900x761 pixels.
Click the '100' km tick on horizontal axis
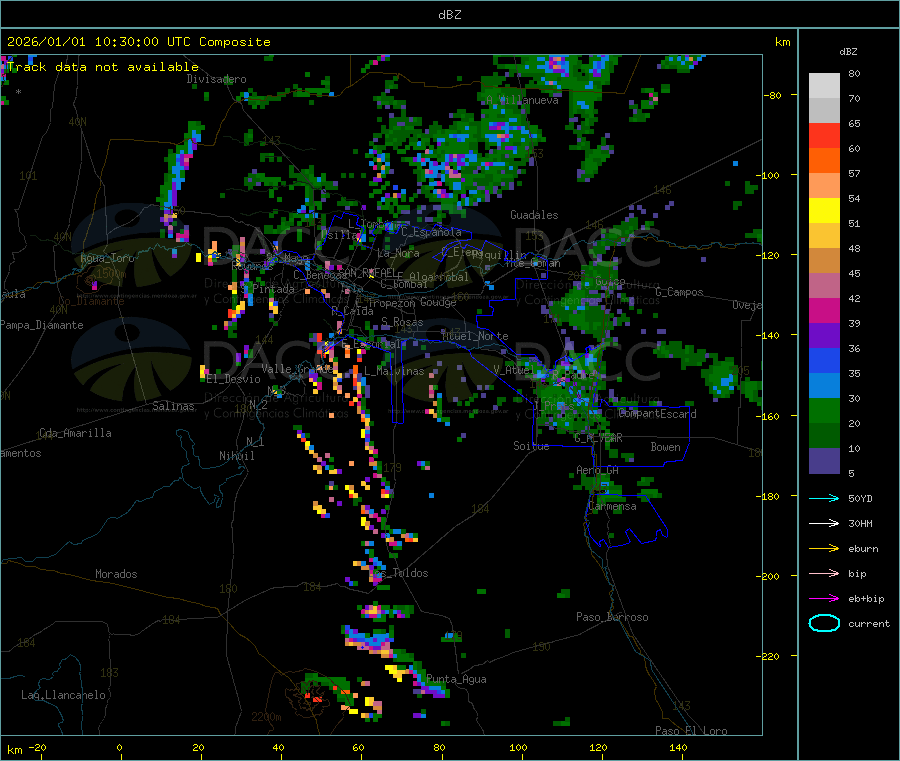pos(518,747)
